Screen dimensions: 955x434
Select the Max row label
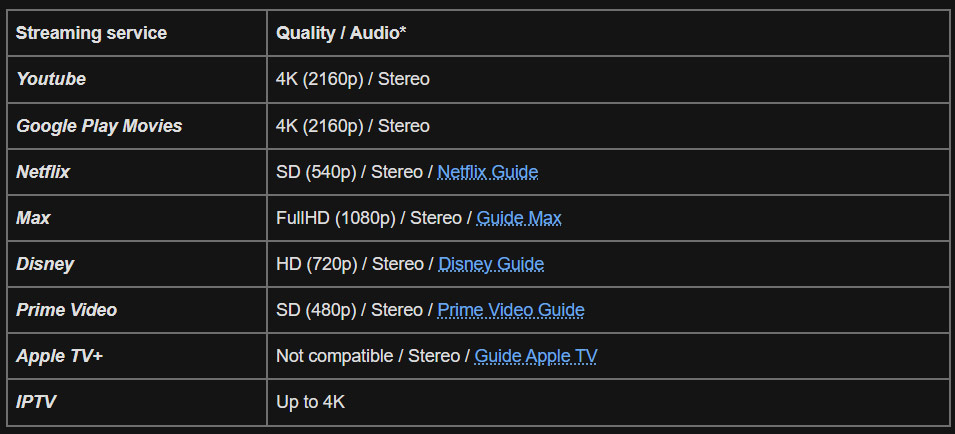pos(33,218)
